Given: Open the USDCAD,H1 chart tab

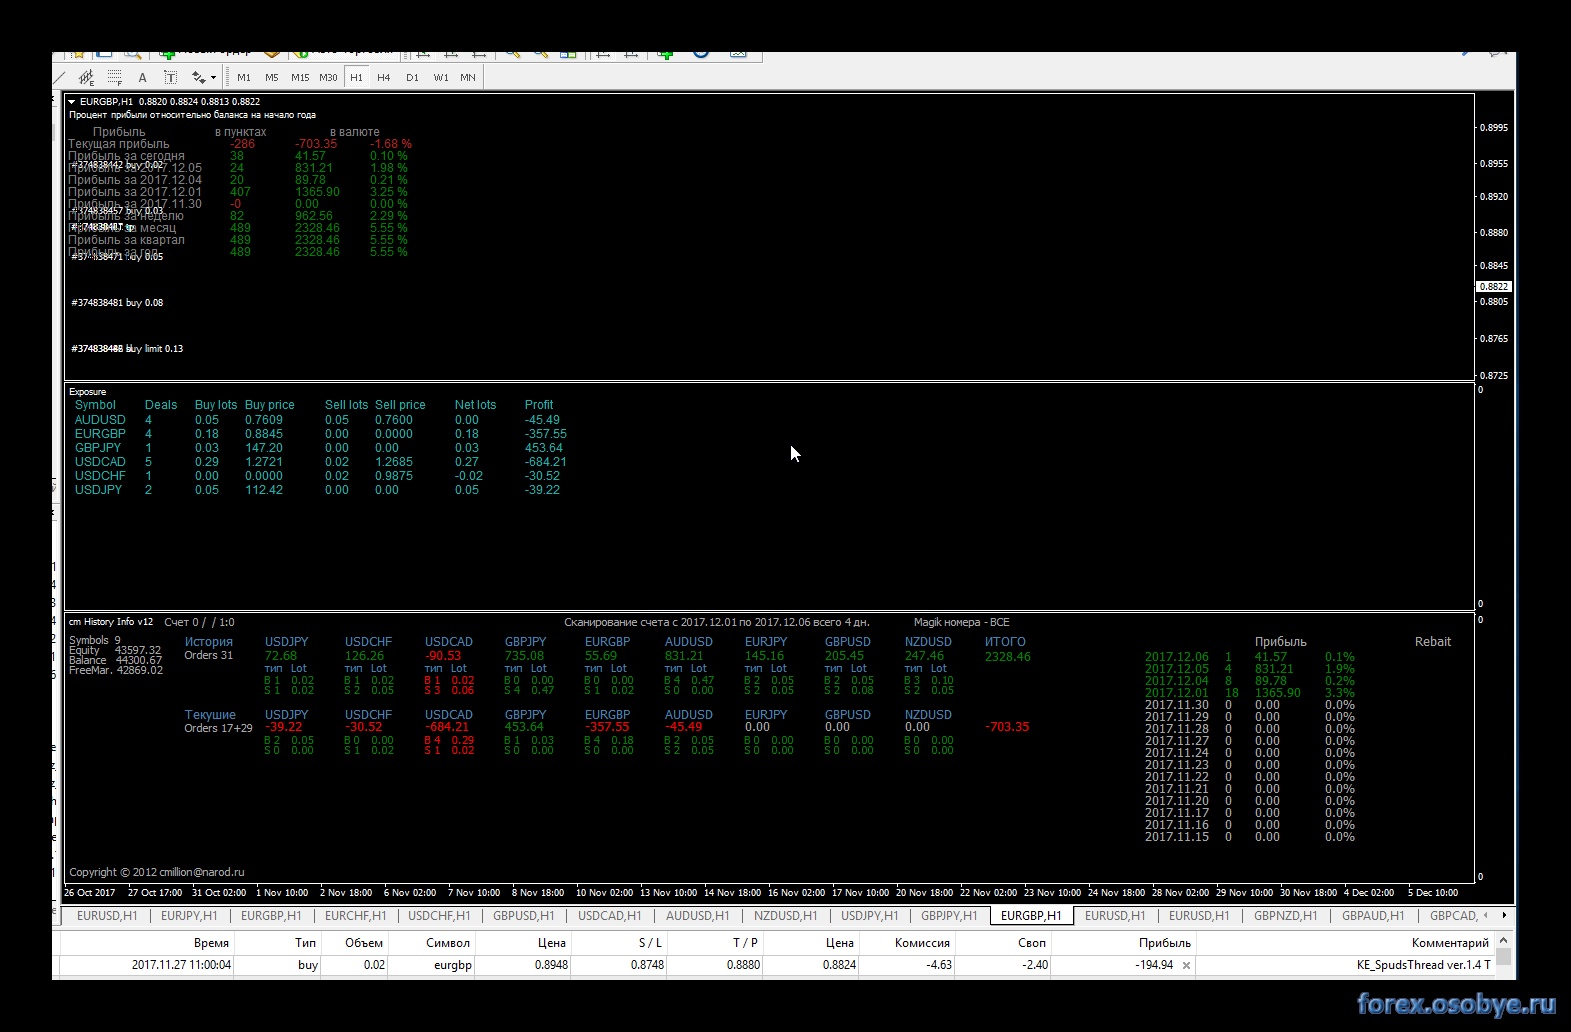Looking at the screenshot, I should pos(610,915).
